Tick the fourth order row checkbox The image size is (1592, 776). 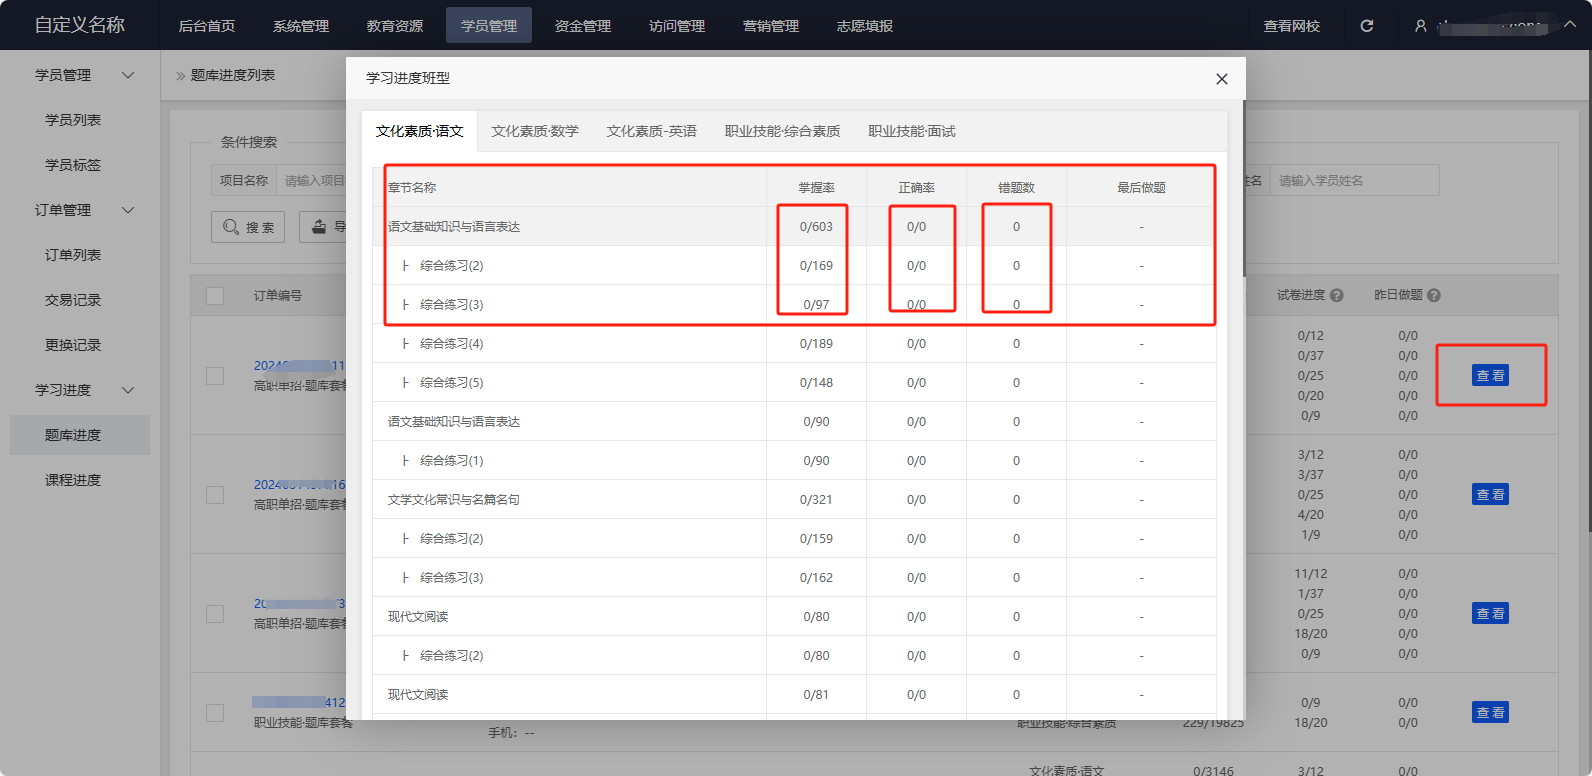(215, 713)
